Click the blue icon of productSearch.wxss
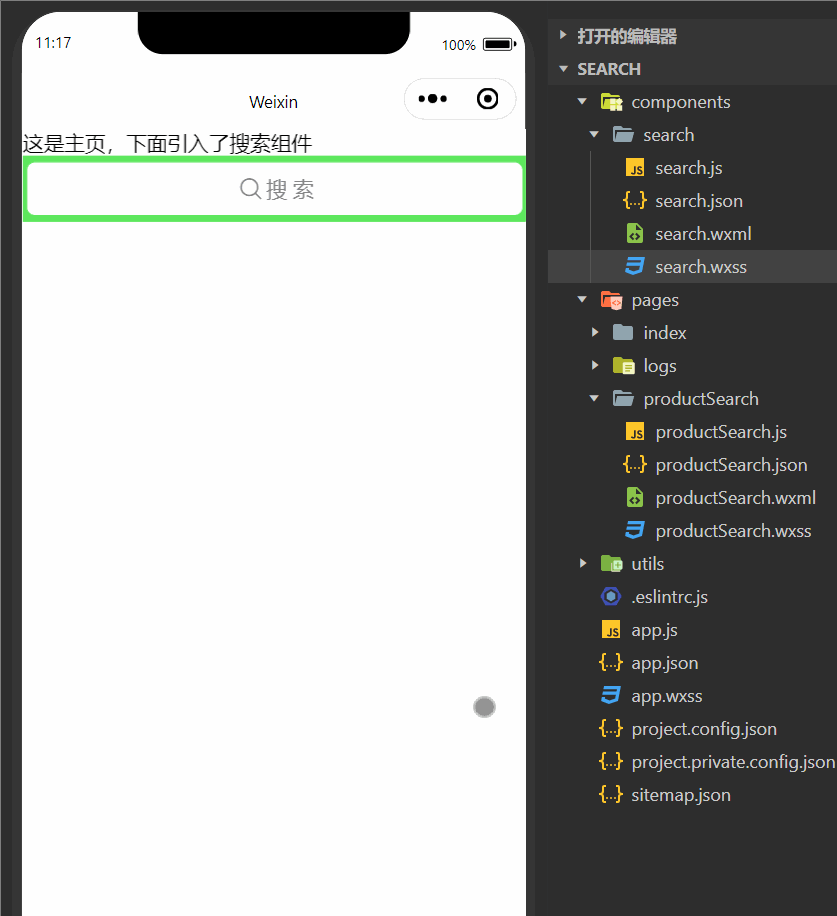The width and height of the screenshot is (837, 916). click(x=635, y=531)
